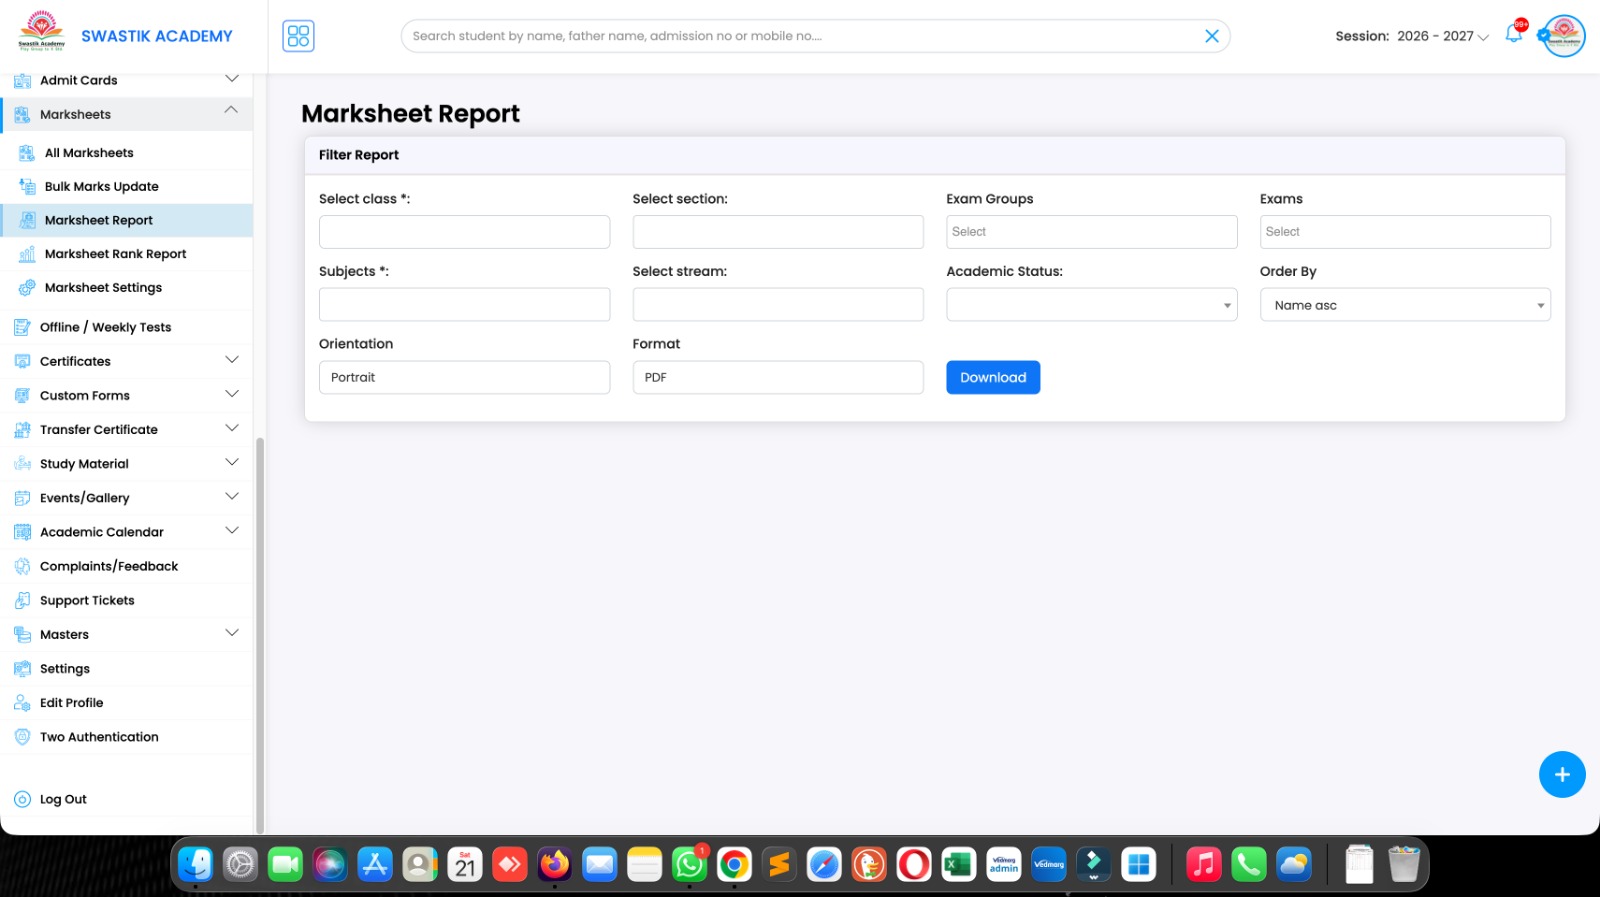Go to Edit Profile
The image size is (1600, 897).
(126, 703)
